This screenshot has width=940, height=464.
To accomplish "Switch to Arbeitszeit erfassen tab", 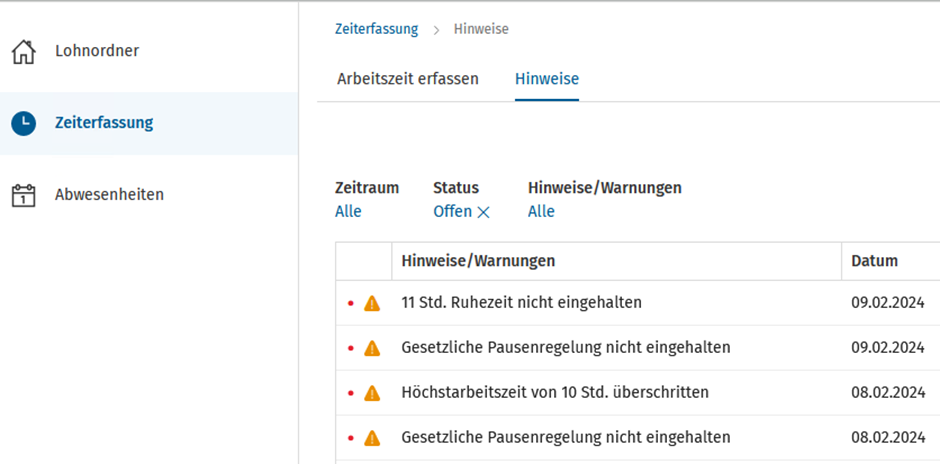I will tap(408, 79).
